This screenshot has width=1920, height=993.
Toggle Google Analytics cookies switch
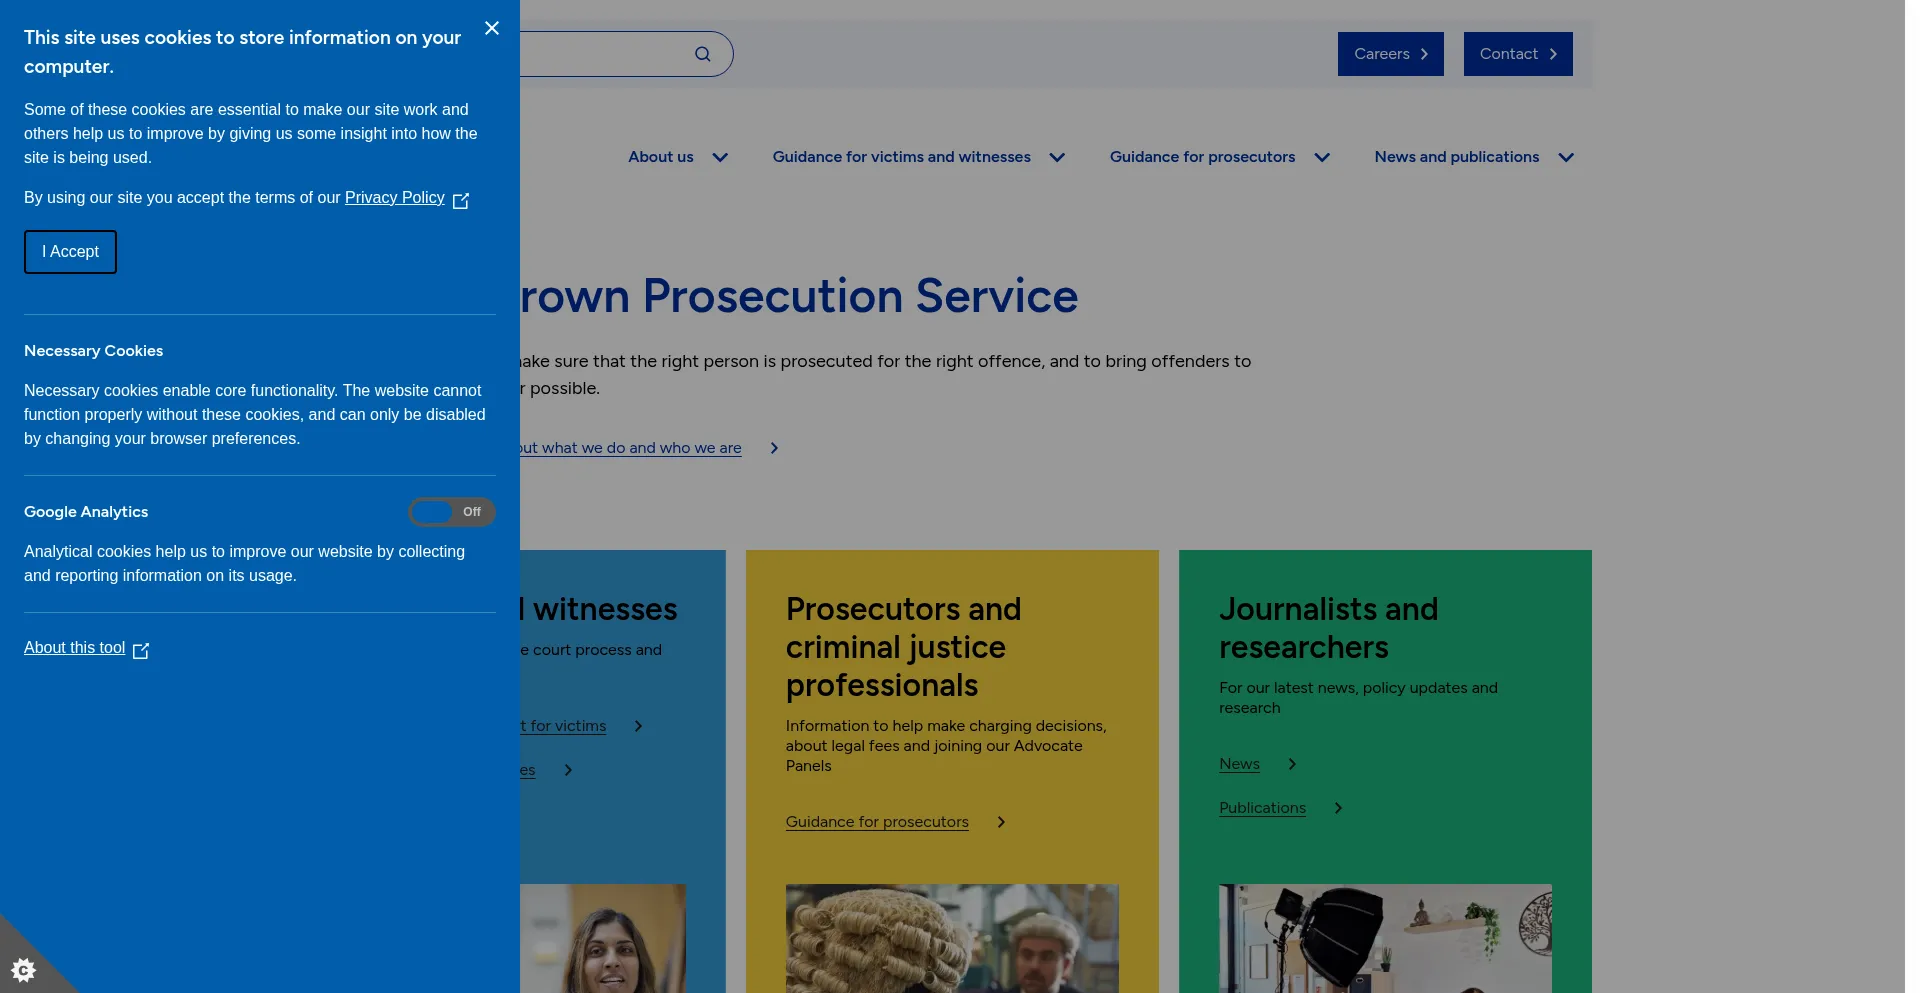[x=452, y=512]
